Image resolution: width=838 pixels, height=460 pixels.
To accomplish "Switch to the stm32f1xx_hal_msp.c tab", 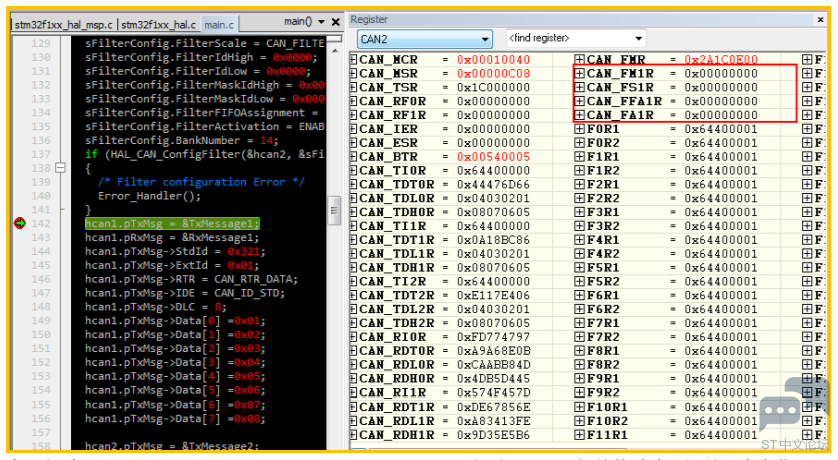I will coord(64,25).
